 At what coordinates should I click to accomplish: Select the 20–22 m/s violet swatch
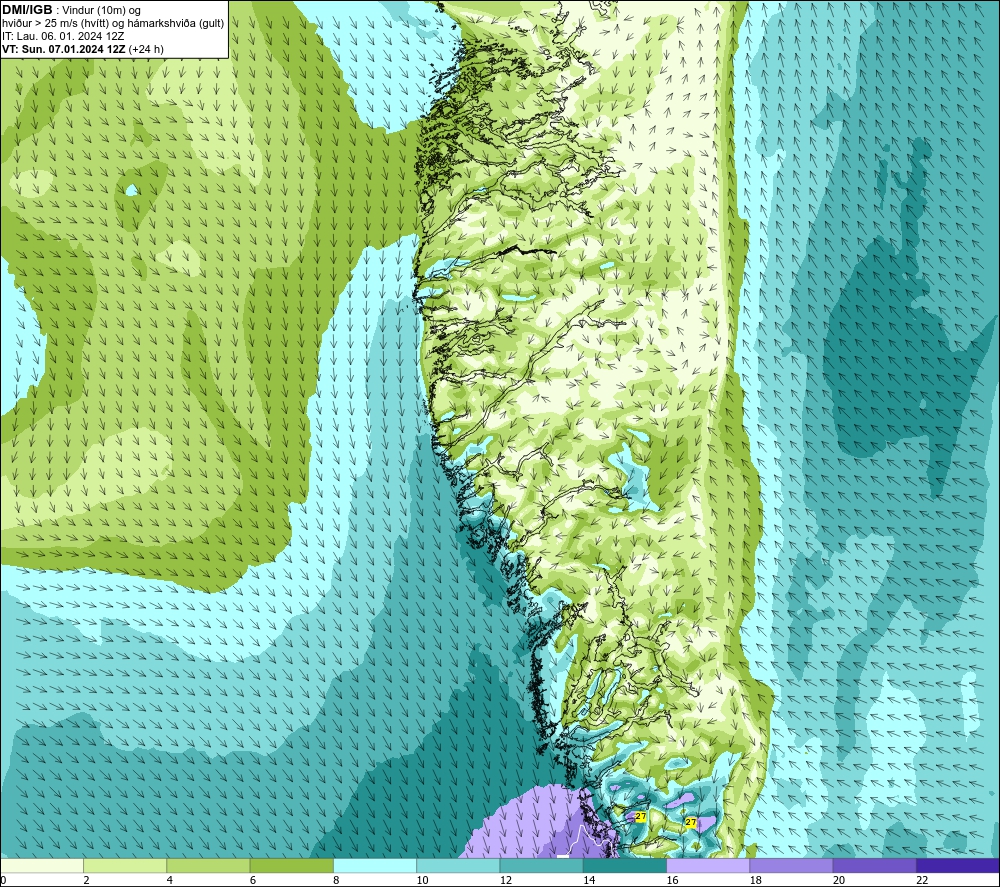[x=874, y=865]
